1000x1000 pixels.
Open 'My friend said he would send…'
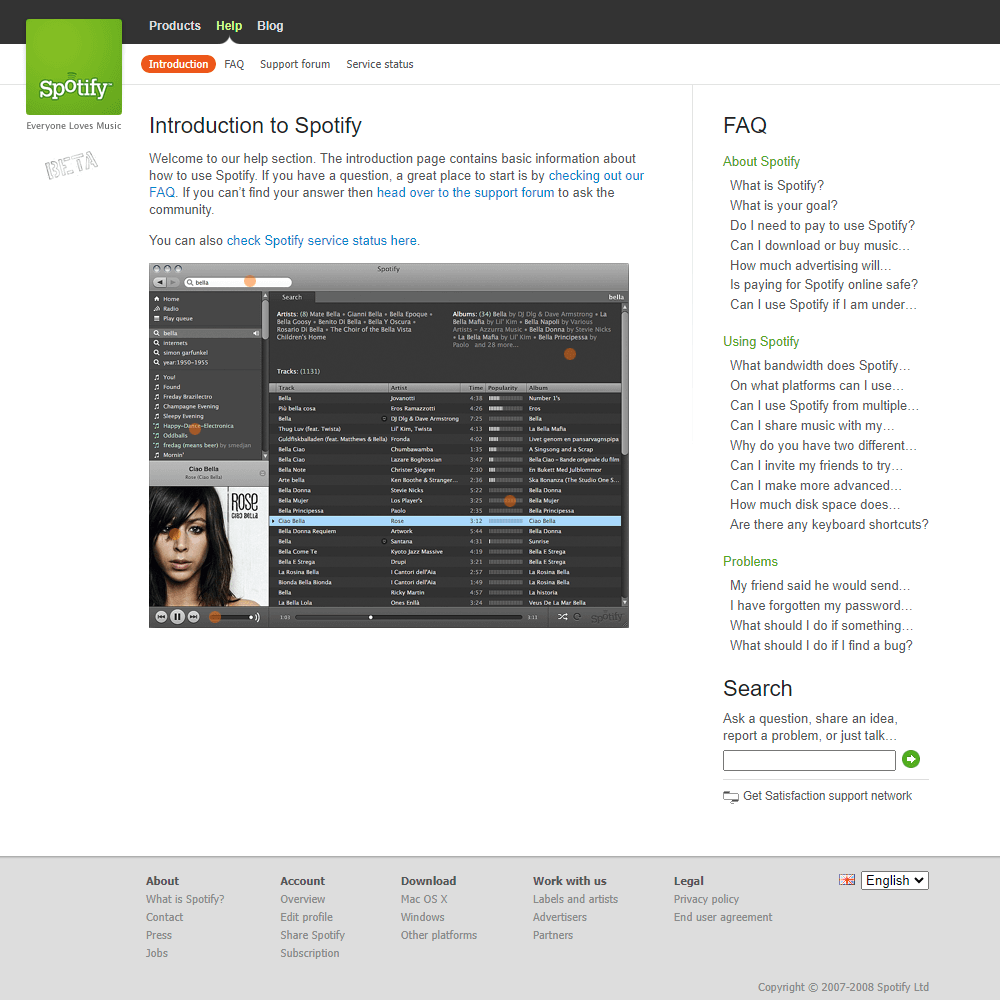(820, 585)
